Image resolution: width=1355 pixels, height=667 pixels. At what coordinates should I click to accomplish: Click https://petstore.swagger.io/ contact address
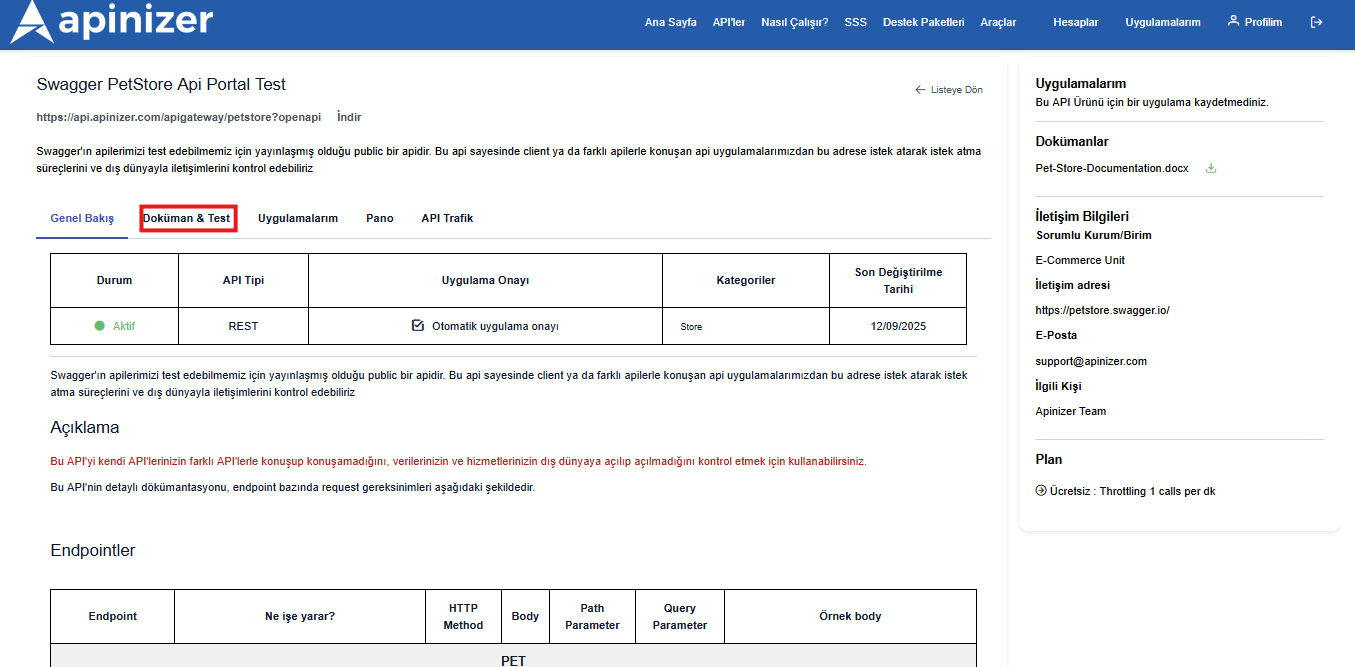pos(1102,310)
